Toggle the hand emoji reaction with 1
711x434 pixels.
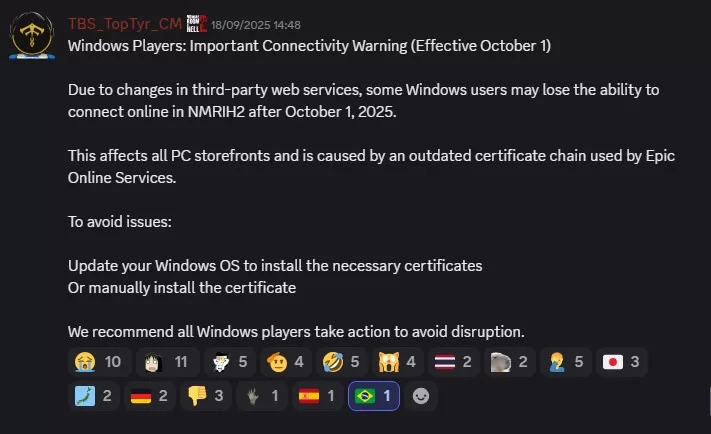click(x=264, y=396)
